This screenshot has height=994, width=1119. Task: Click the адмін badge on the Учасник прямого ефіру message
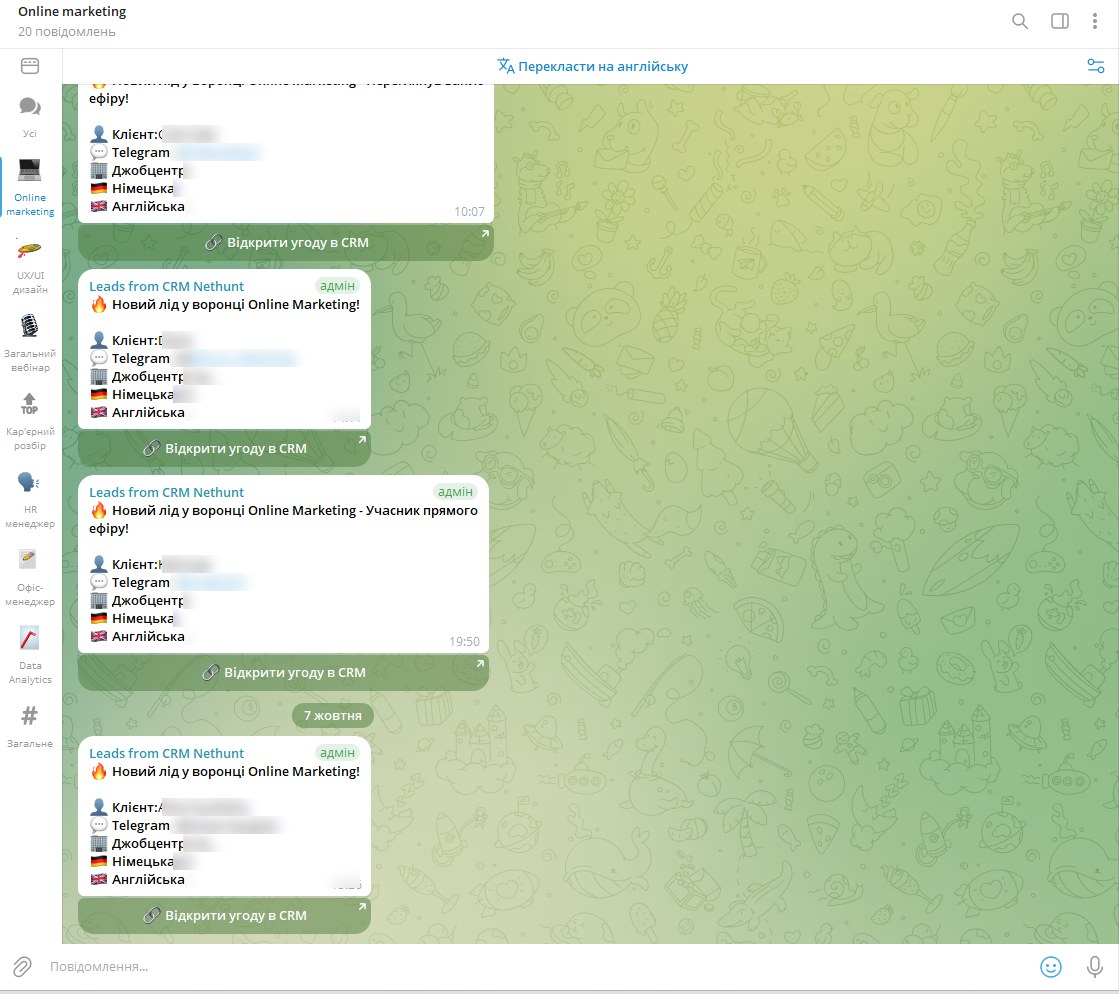[x=455, y=492]
